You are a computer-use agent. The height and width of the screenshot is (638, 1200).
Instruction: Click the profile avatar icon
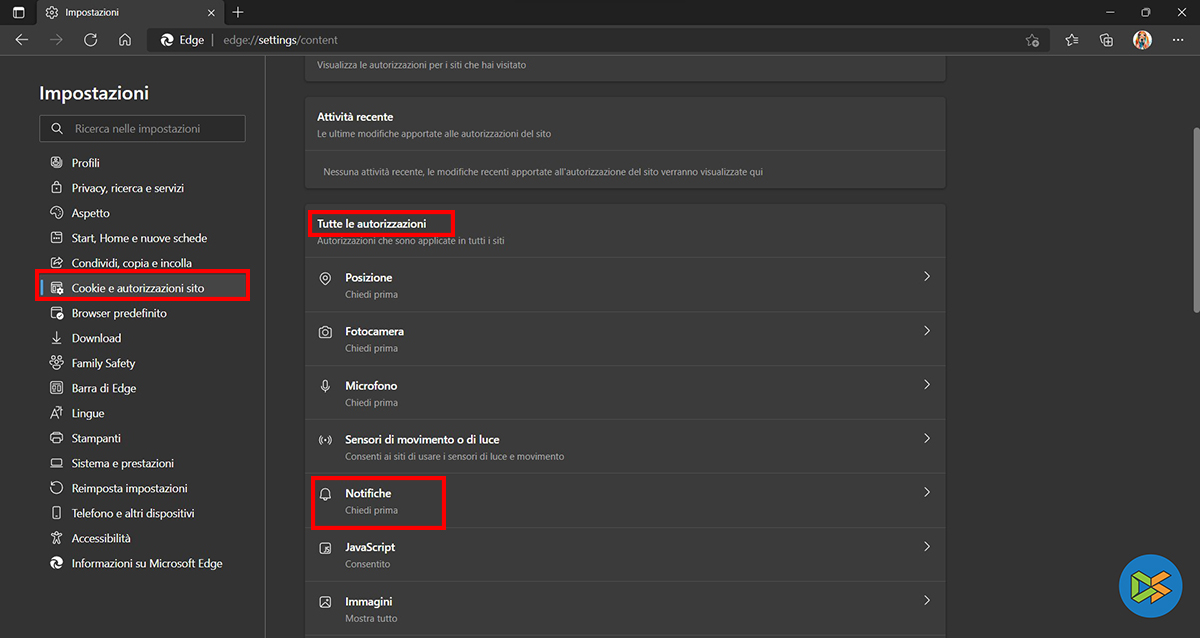click(1142, 40)
